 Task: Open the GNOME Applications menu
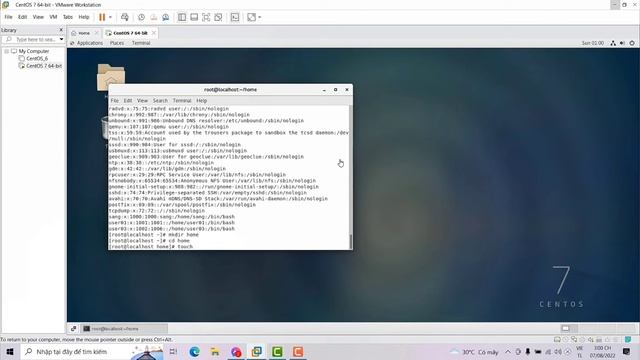89,43
